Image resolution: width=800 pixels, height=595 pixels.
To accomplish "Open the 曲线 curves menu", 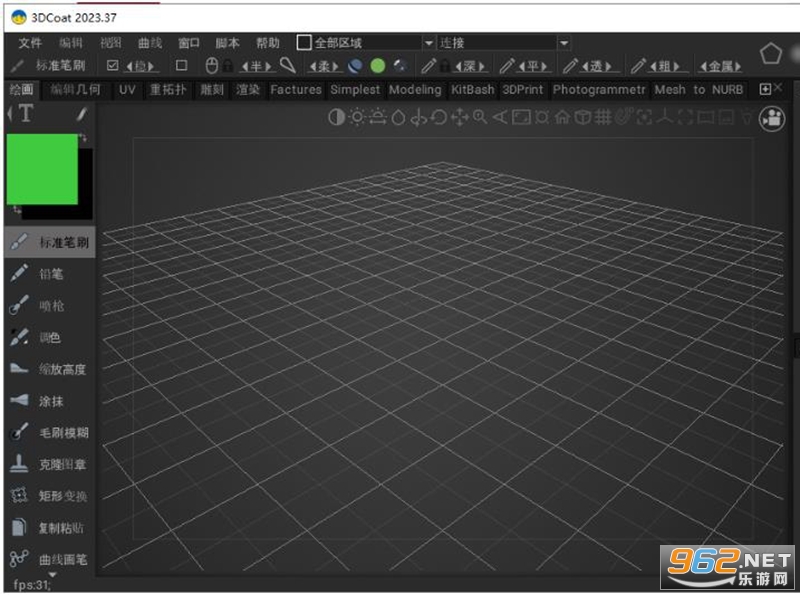I will coord(150,43).
